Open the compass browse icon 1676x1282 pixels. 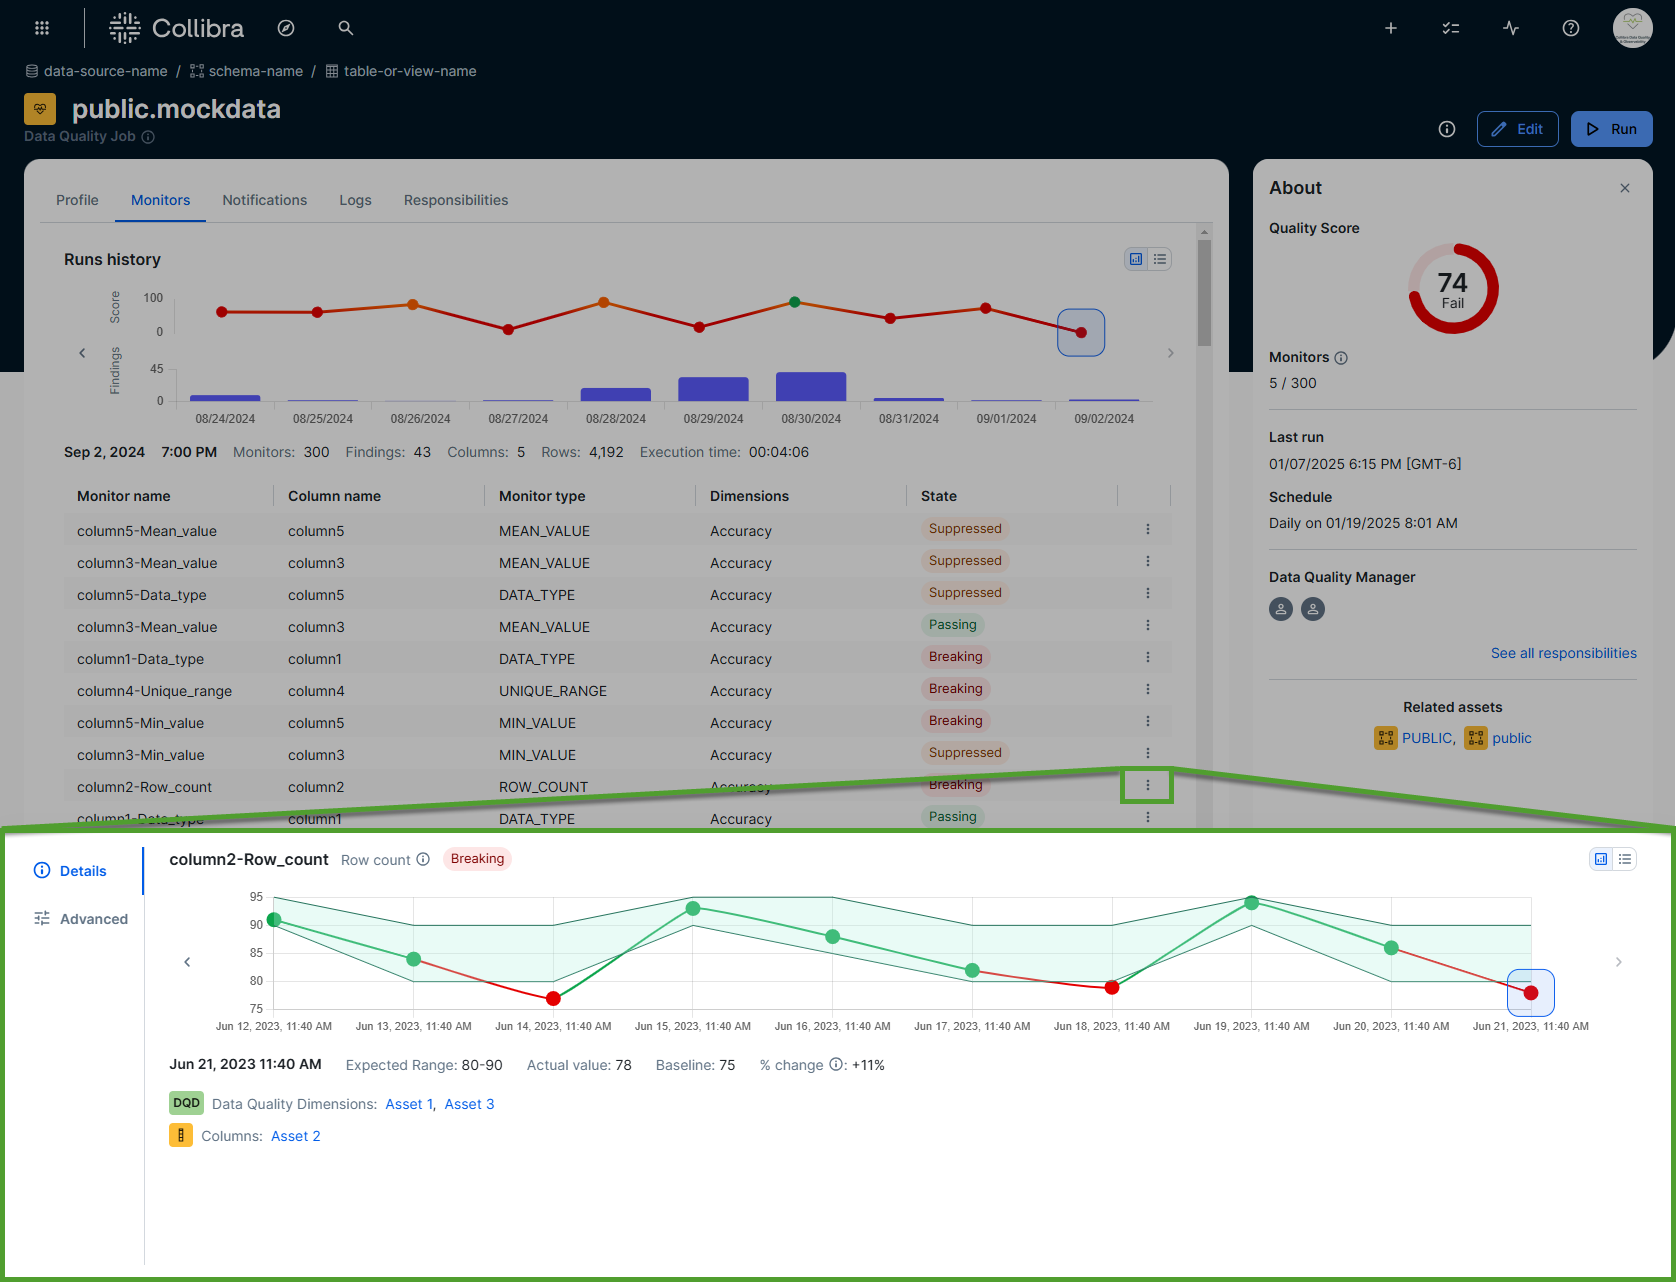(x=286, y=28)
